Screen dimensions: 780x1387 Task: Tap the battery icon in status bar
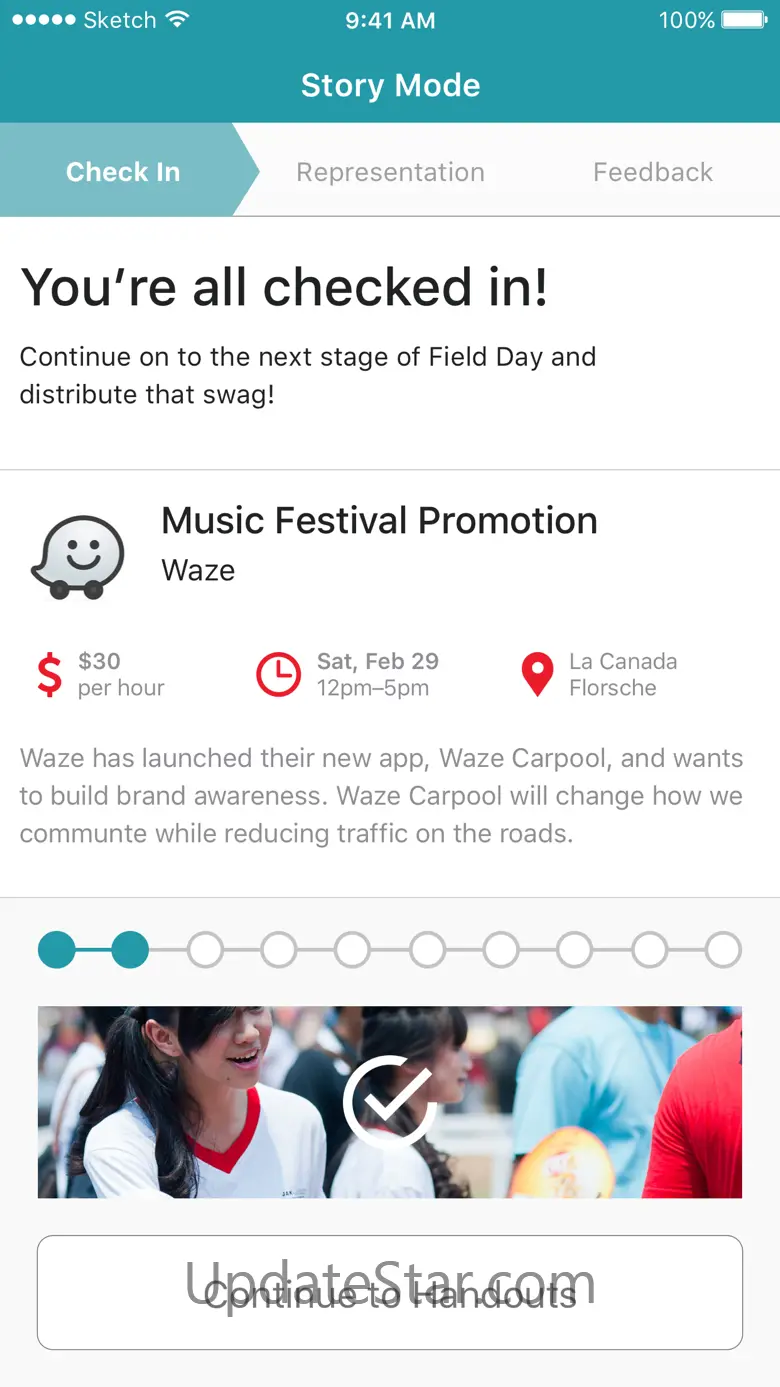point(744,20)
